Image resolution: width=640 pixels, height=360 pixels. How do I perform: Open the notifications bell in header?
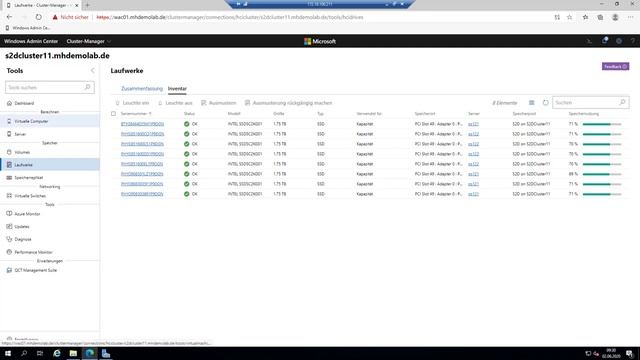(x=604, y=41)
